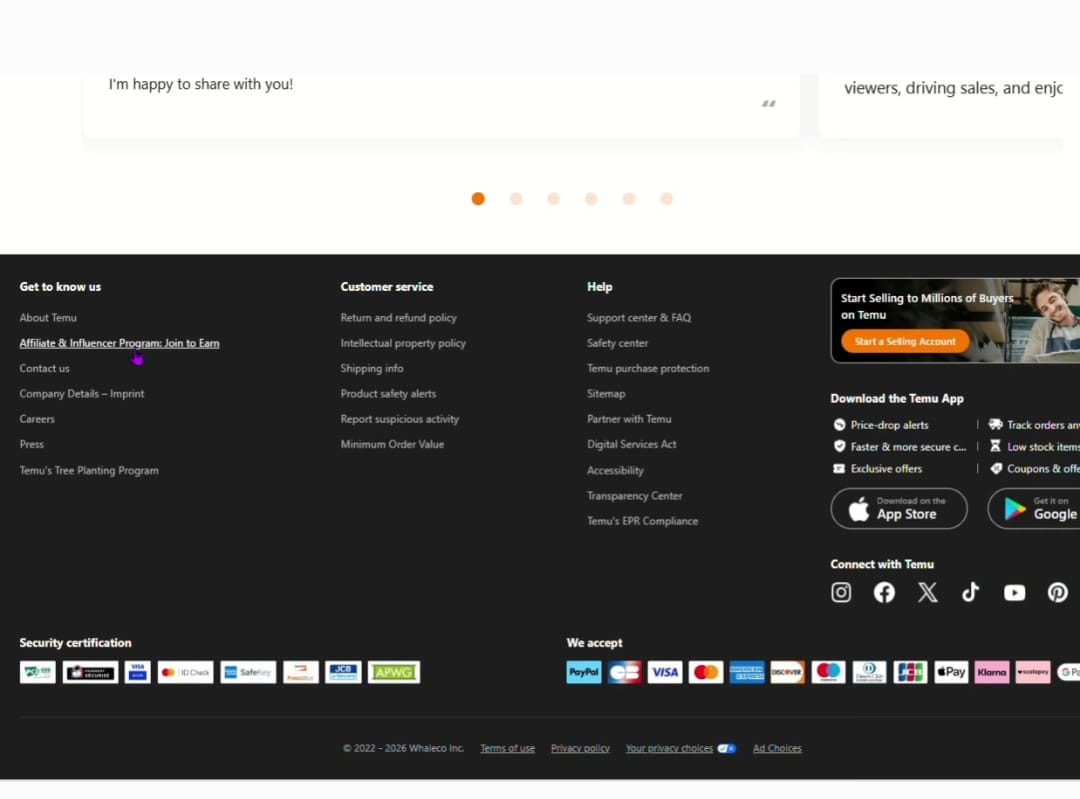This screenshot has width=1080, height=799.
Task: Open the Transparency Center link
Action: [x=635, y=496]
